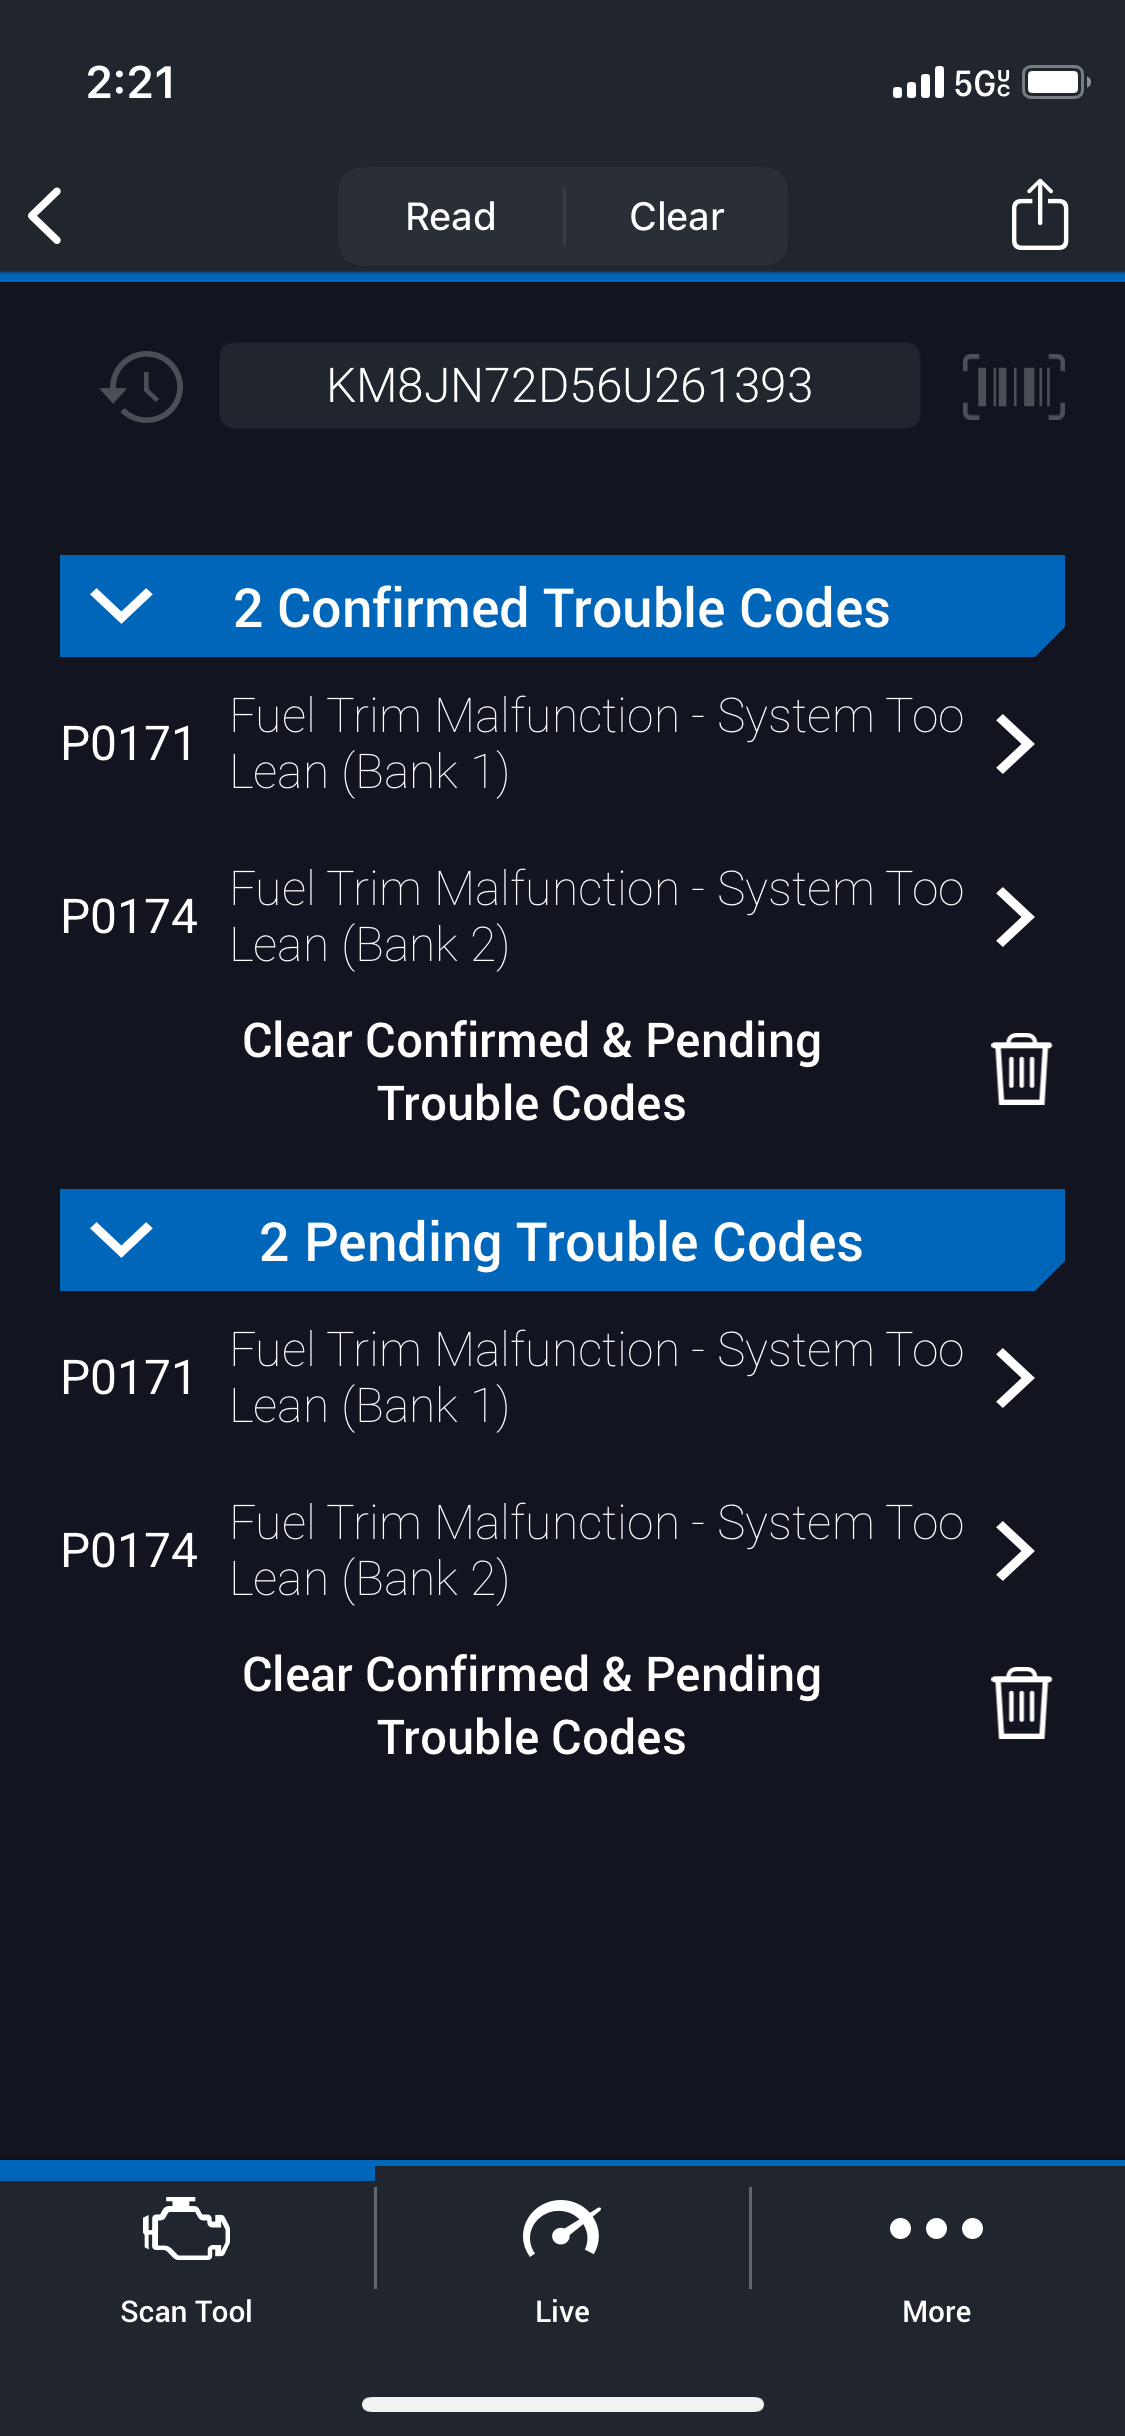Open the Scan Tool engine icon

pyautogui.click(x=187, y=2230)
